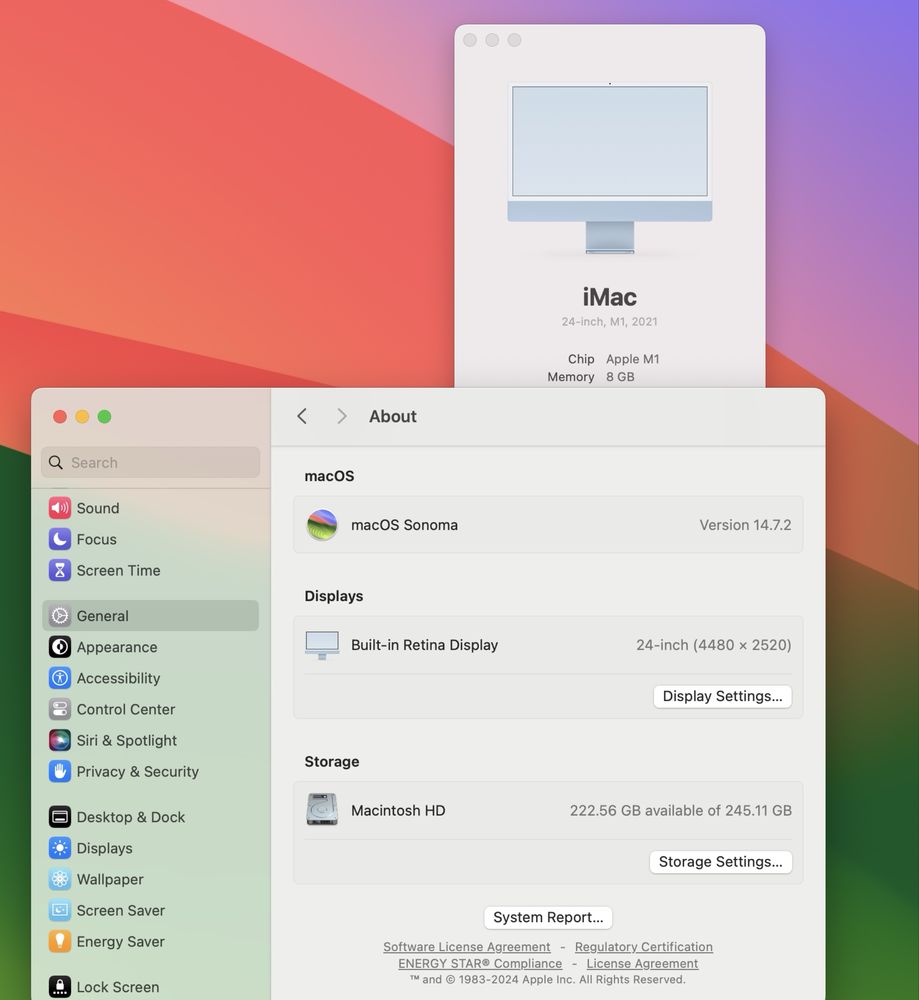Minimize System Settings with yellow button
The width and height of the screenshot is (919, 1000).
click(82, 417)
